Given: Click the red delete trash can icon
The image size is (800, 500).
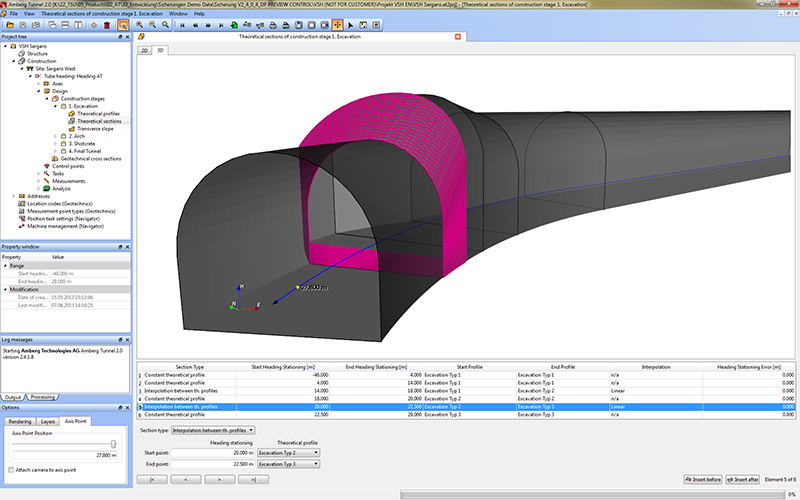Looking at the screenshot, I should 107,25.
